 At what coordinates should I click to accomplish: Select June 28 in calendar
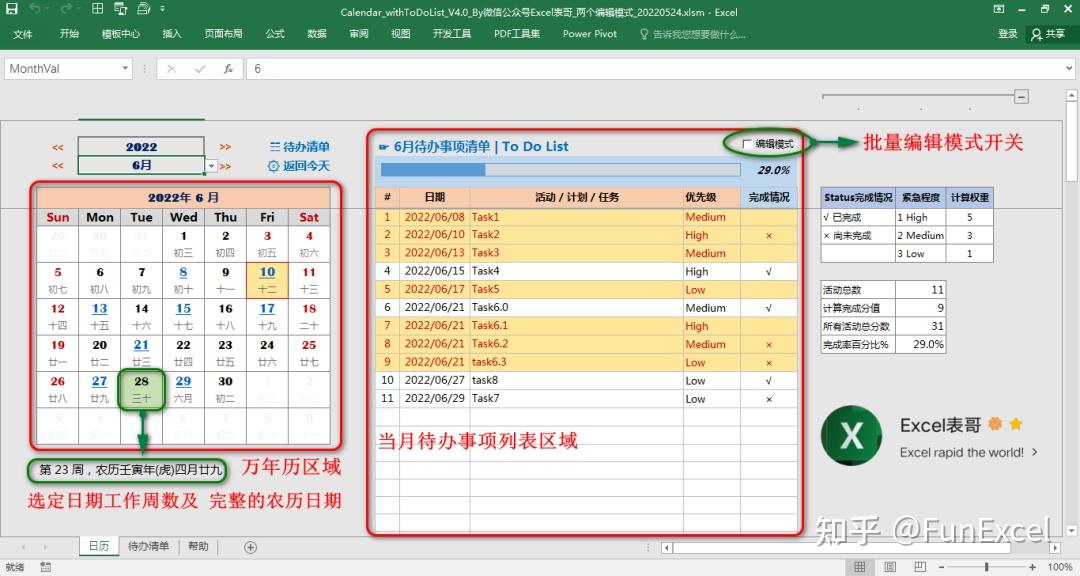[x=141, y=389]
